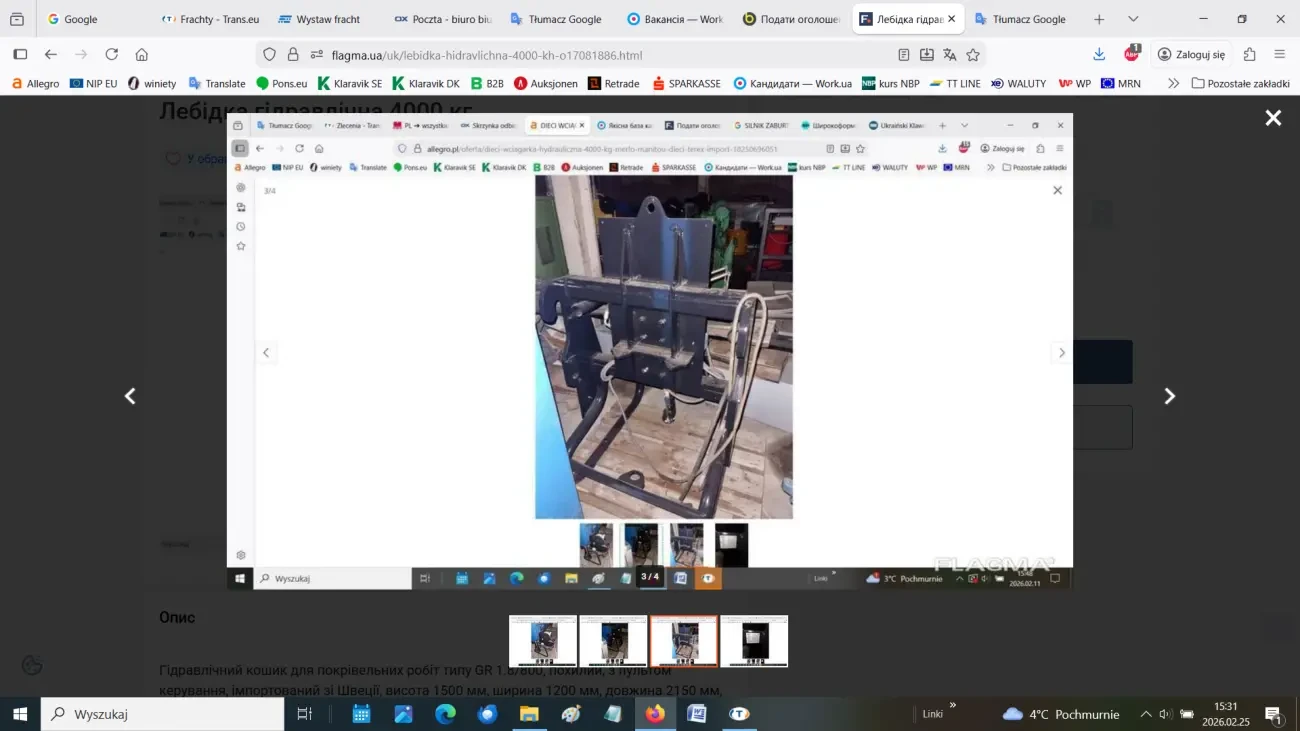Viewport: 1300px width, 731px height.
Task: Open the Allegro bookmark
Action: click(x=35, y=84)
